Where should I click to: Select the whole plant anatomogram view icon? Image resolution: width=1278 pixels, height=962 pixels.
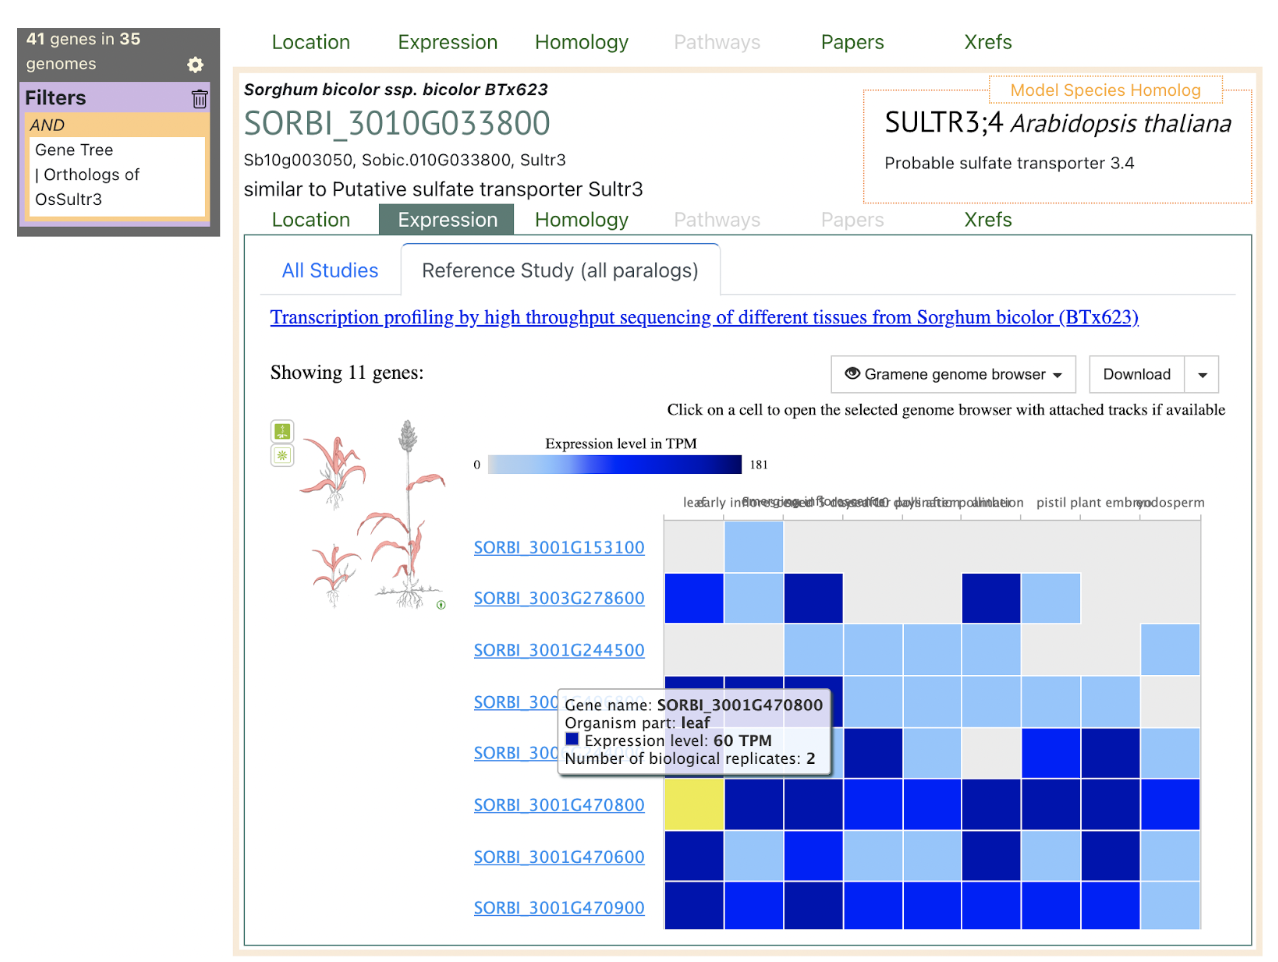click(282, 431)
